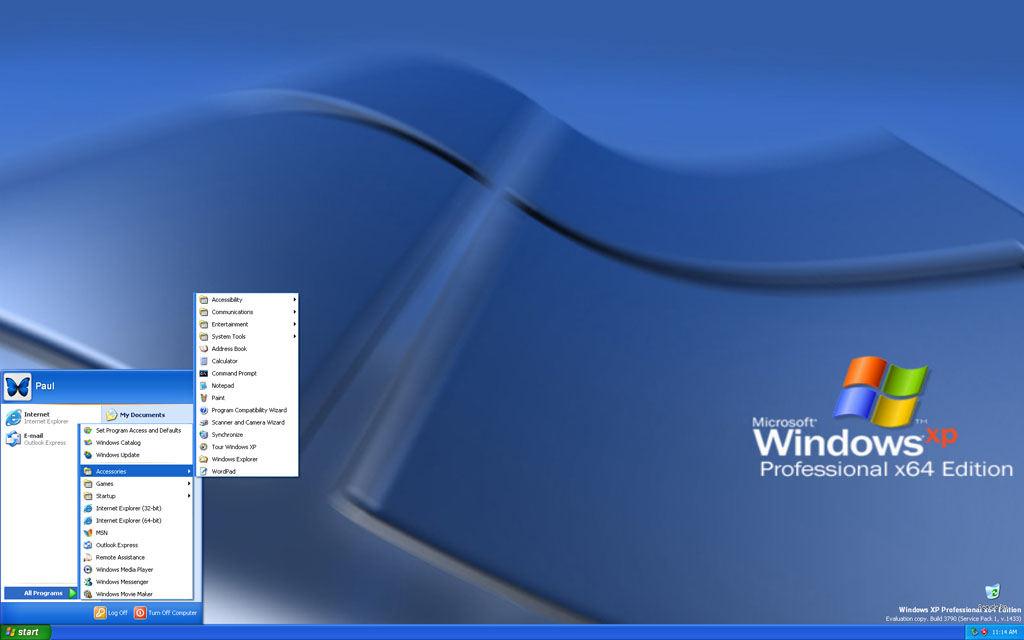
Task: Open the Address Book icon
Action: (204, 349)
